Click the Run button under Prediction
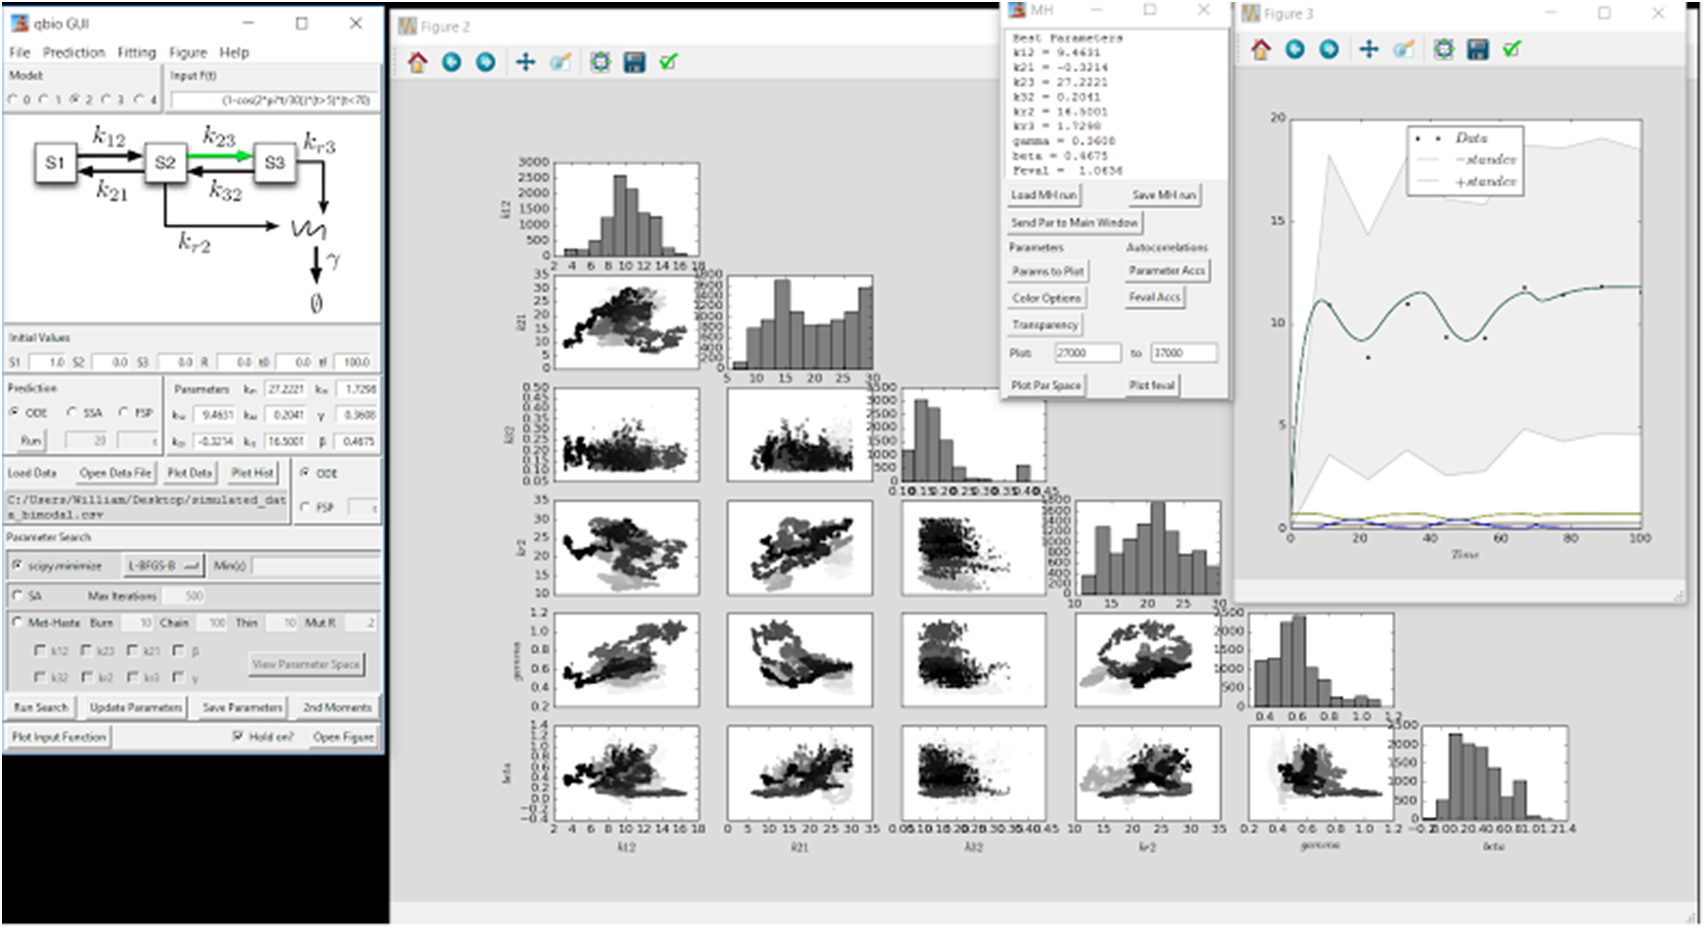Viewport: 1704px width, 928px height. coord(31,441)
